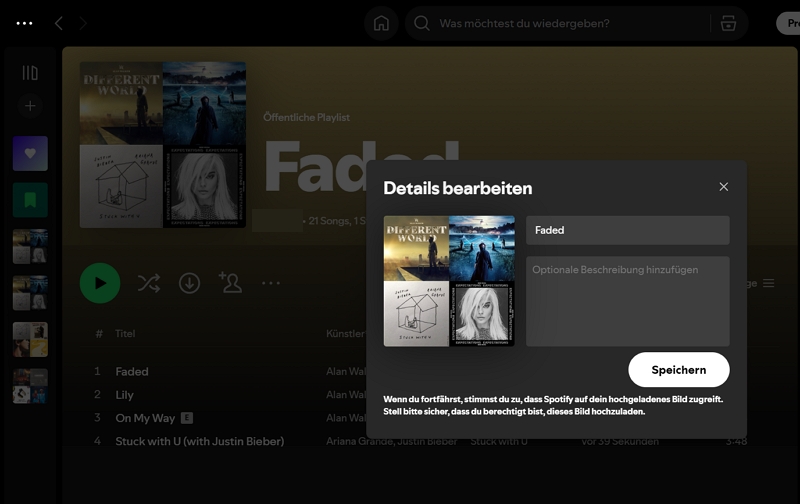Viewport: 800px width, 504px height.
Task: Select the song Lily in track list
Action: click(125, 395)
